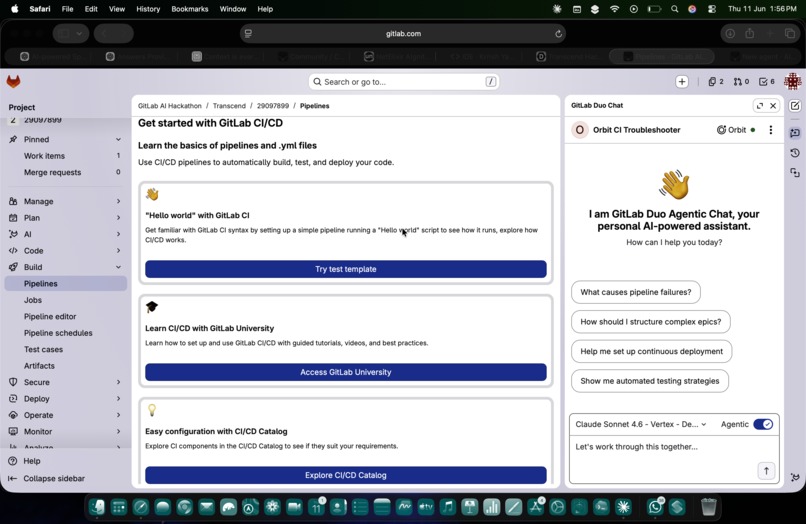Viewport: 806px width, 524px height.
Task: Click the Try test template button
Action: pyautogui.click(x=345, y=269)
